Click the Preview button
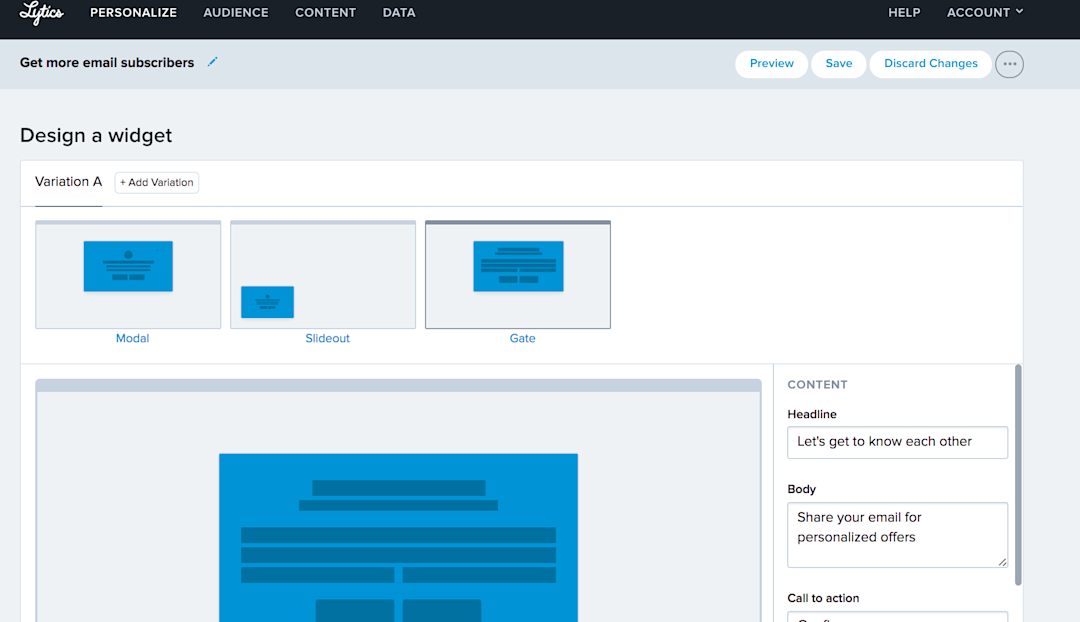1080x622 pixels. [771, 63]
